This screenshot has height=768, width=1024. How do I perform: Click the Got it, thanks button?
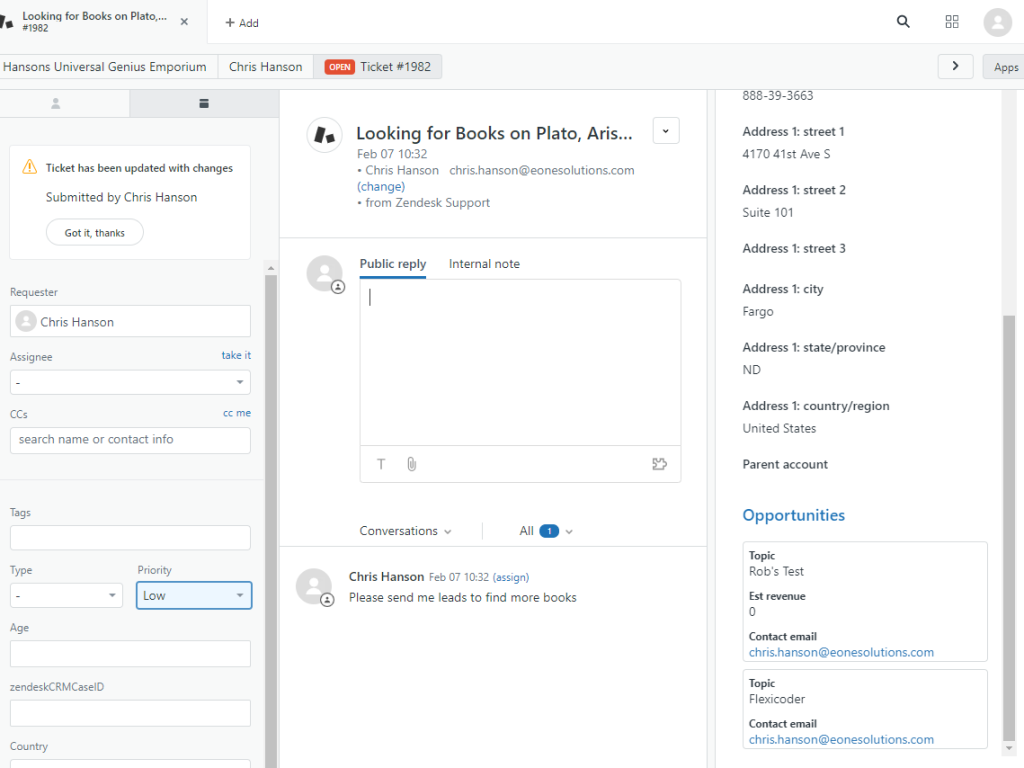95,233
